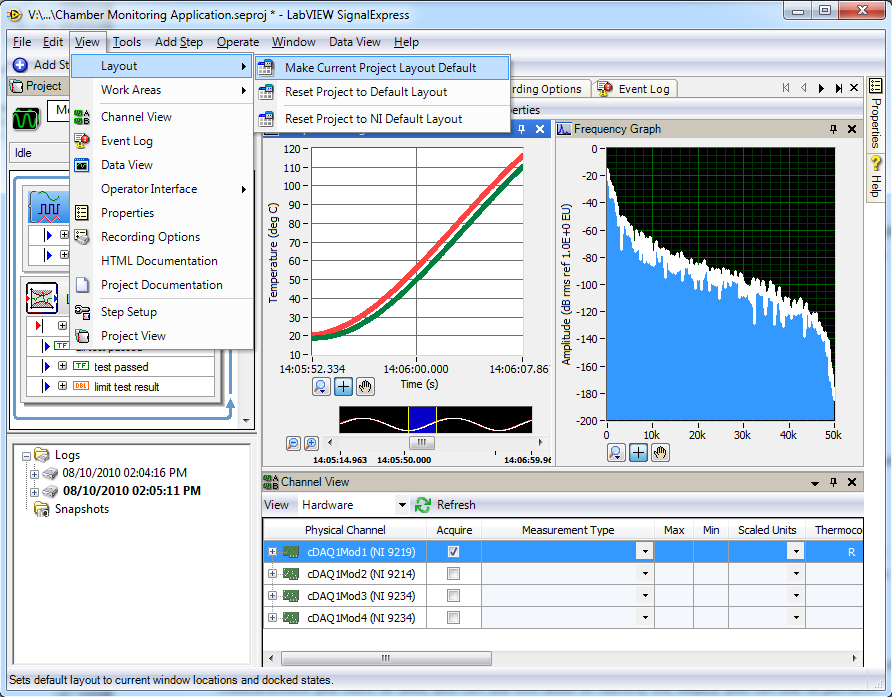Viewport: 892px width, 697px height.
Task: Select cursor crosshair tool under temperature graph
Action: coord(343,388)
